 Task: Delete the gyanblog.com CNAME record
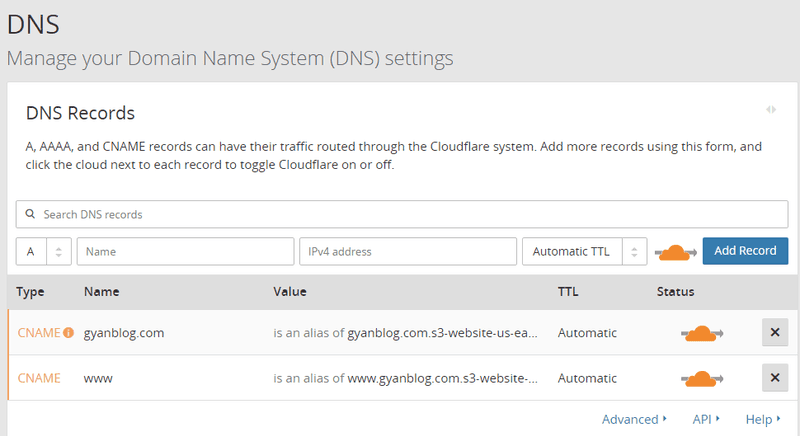(775, 332)
